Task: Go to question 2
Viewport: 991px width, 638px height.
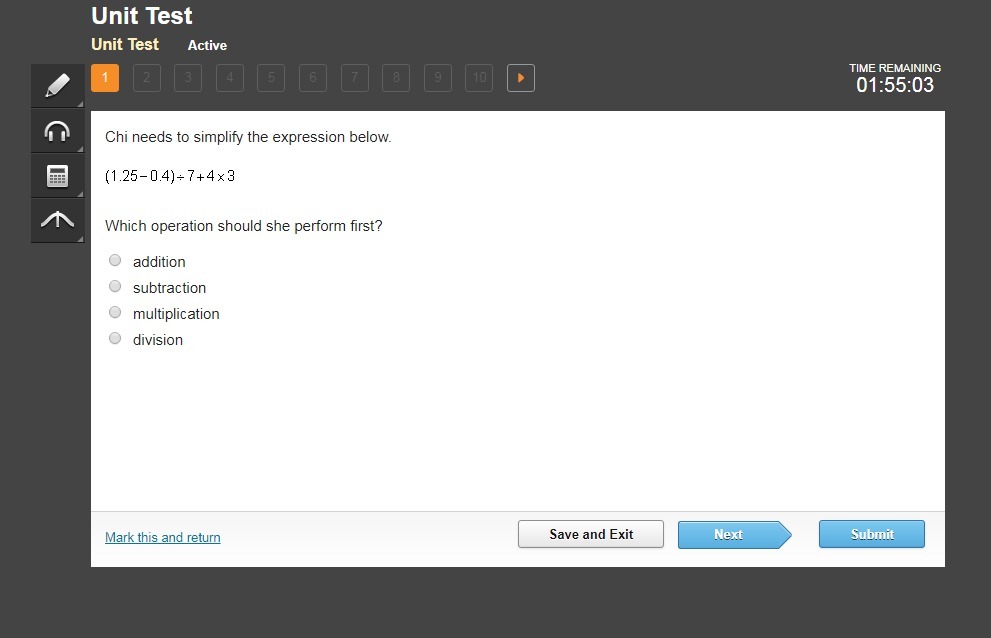Action: (146, 78)
